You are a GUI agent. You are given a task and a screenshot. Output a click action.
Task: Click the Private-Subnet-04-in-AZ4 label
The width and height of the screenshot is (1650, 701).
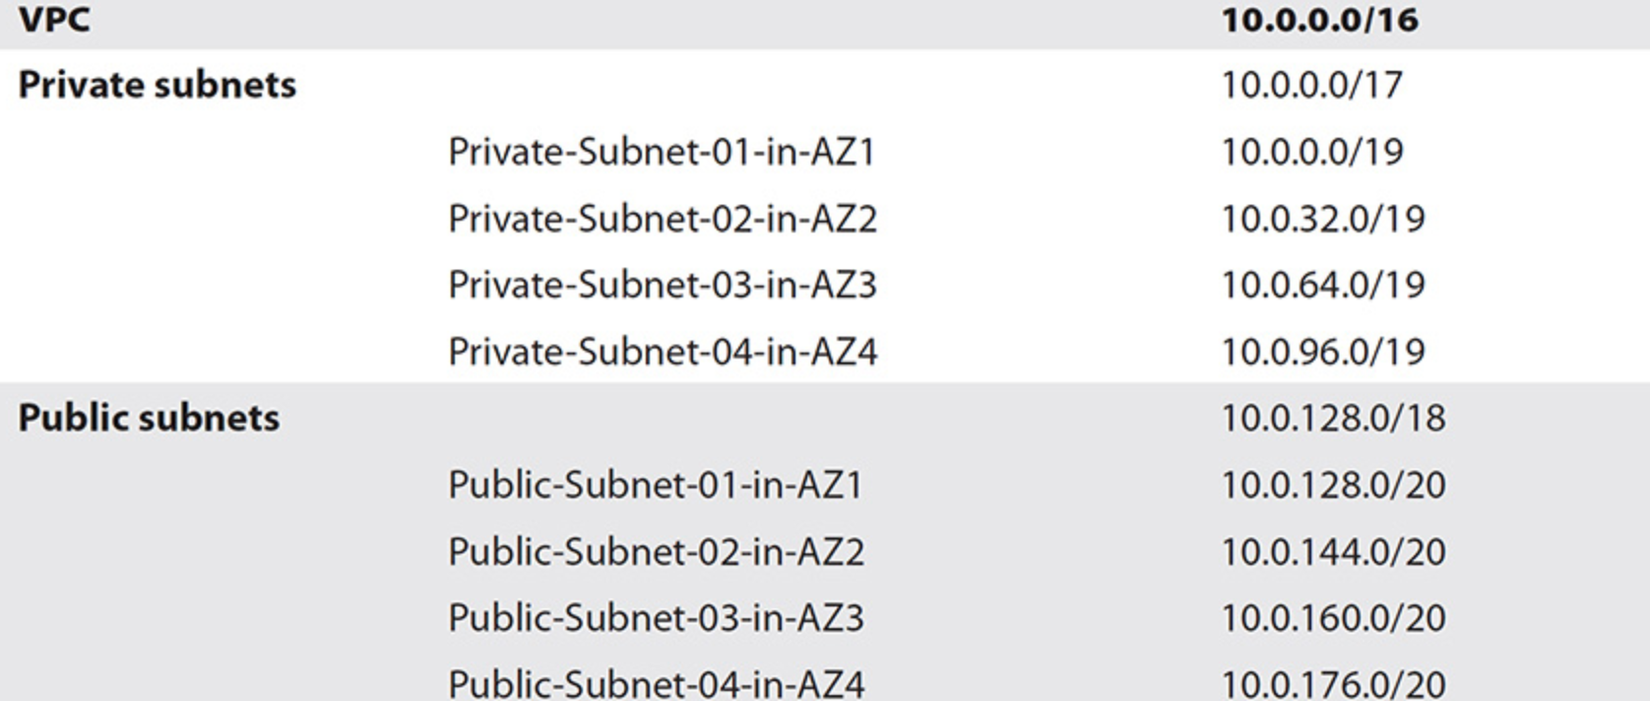tap(662, 352)
